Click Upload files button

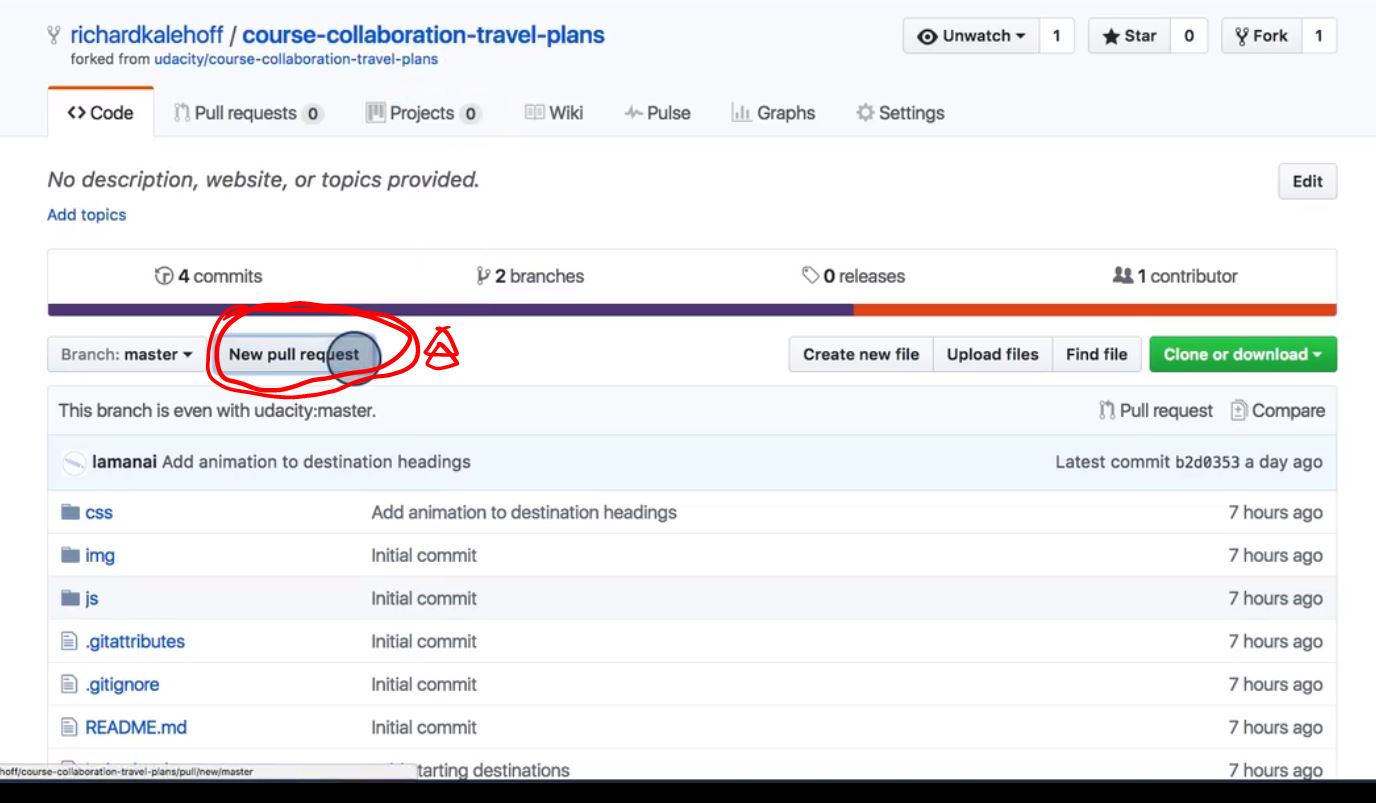pos(992,354)
